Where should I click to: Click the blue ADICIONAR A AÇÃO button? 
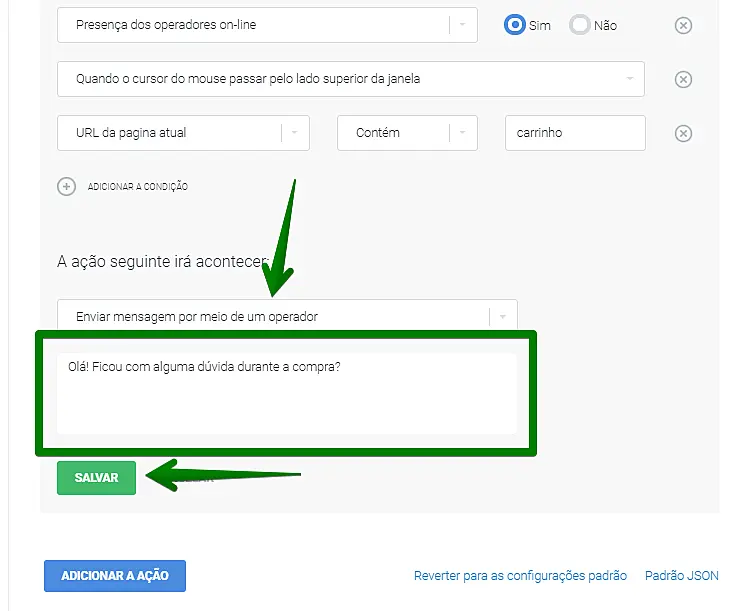coord(115,576)
